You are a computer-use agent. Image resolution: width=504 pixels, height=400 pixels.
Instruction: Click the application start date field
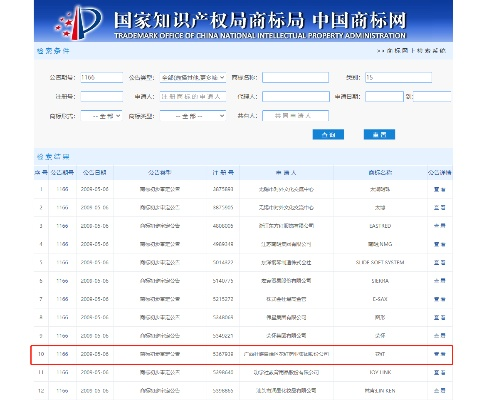384,97
